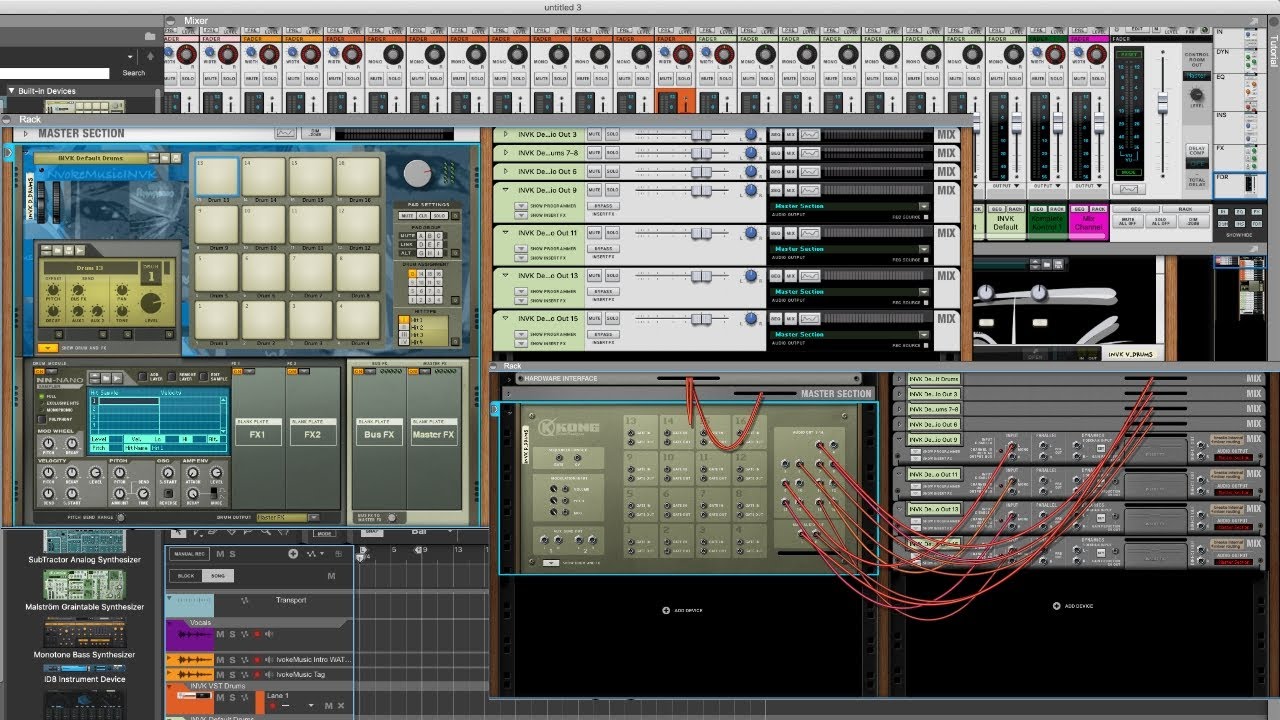Solo the IvokeMusic Intro WAT track
Image resolution: width=1280 pixels, height=720 pixels.
pos(233,660)
